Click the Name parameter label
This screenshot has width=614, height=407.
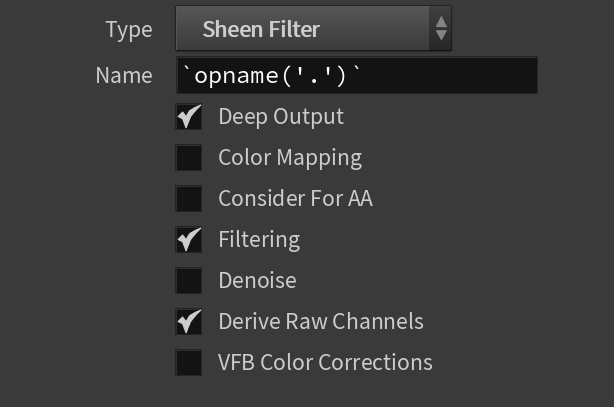coord(124,75)
